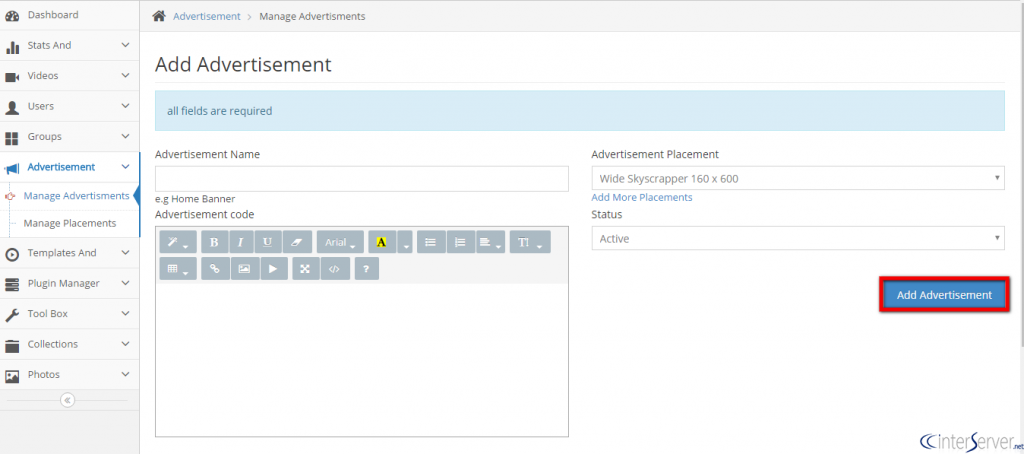Click the Groups grid icon
Viewport: 1024px width, 454px height.
[x=12, y=138]
